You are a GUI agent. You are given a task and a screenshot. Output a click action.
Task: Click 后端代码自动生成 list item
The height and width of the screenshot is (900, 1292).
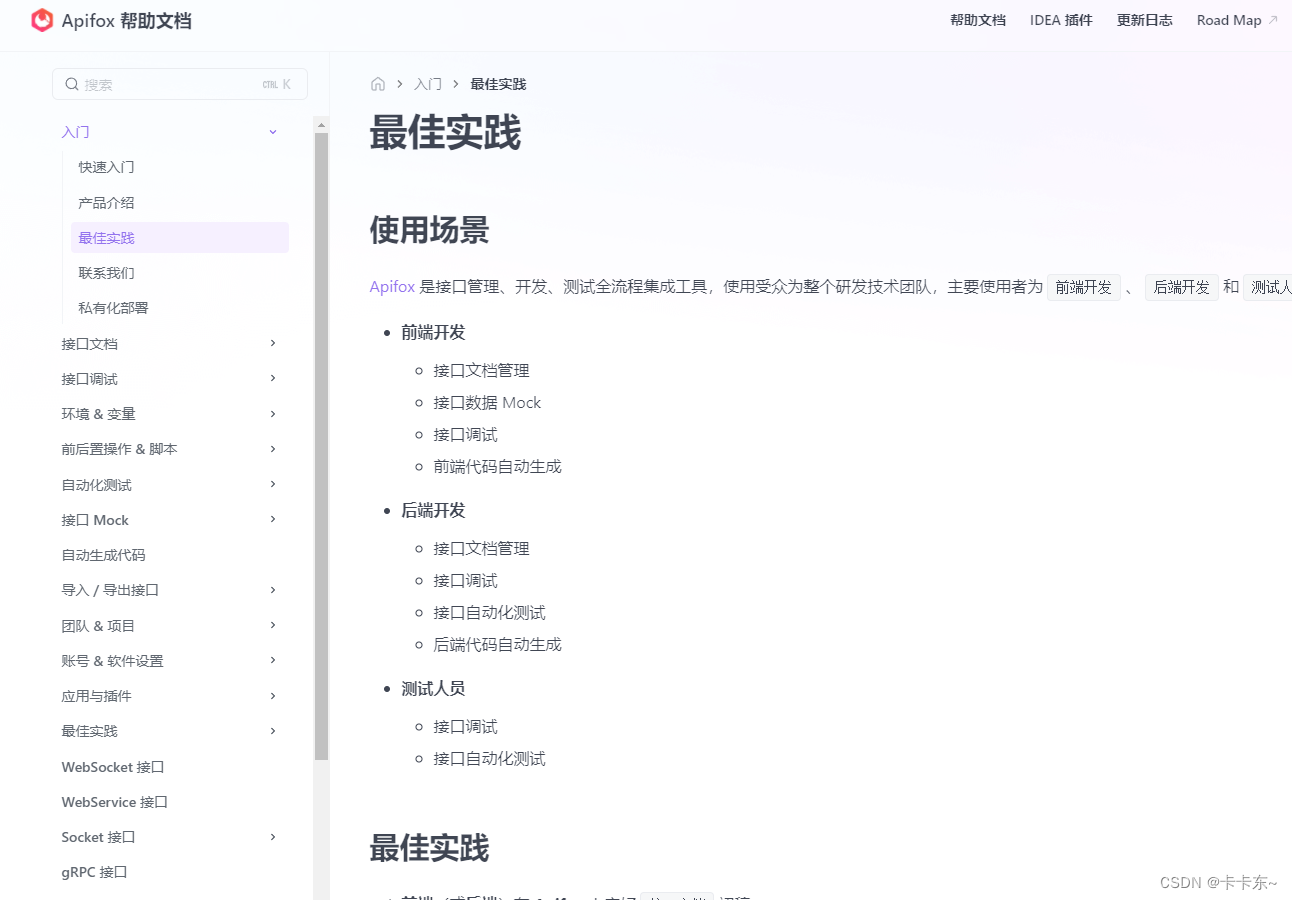click(x=497, y=644)
